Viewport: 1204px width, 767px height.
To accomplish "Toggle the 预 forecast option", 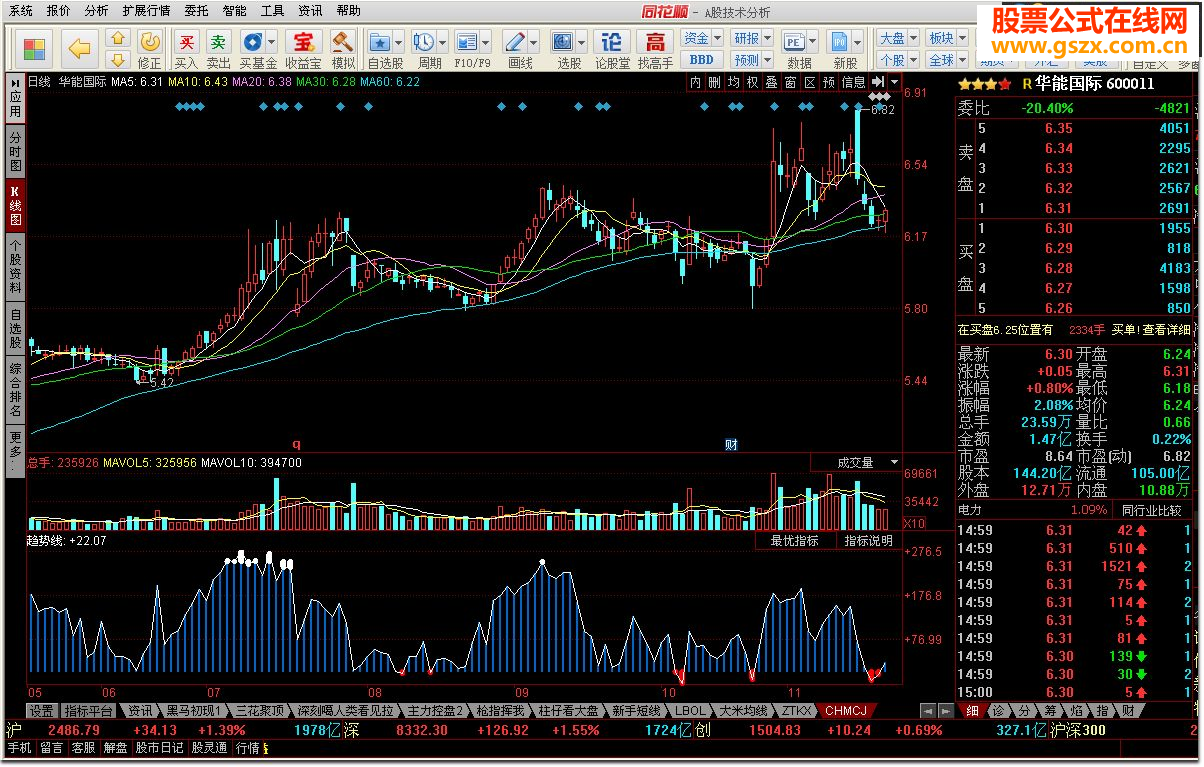I will pos(828,82).
